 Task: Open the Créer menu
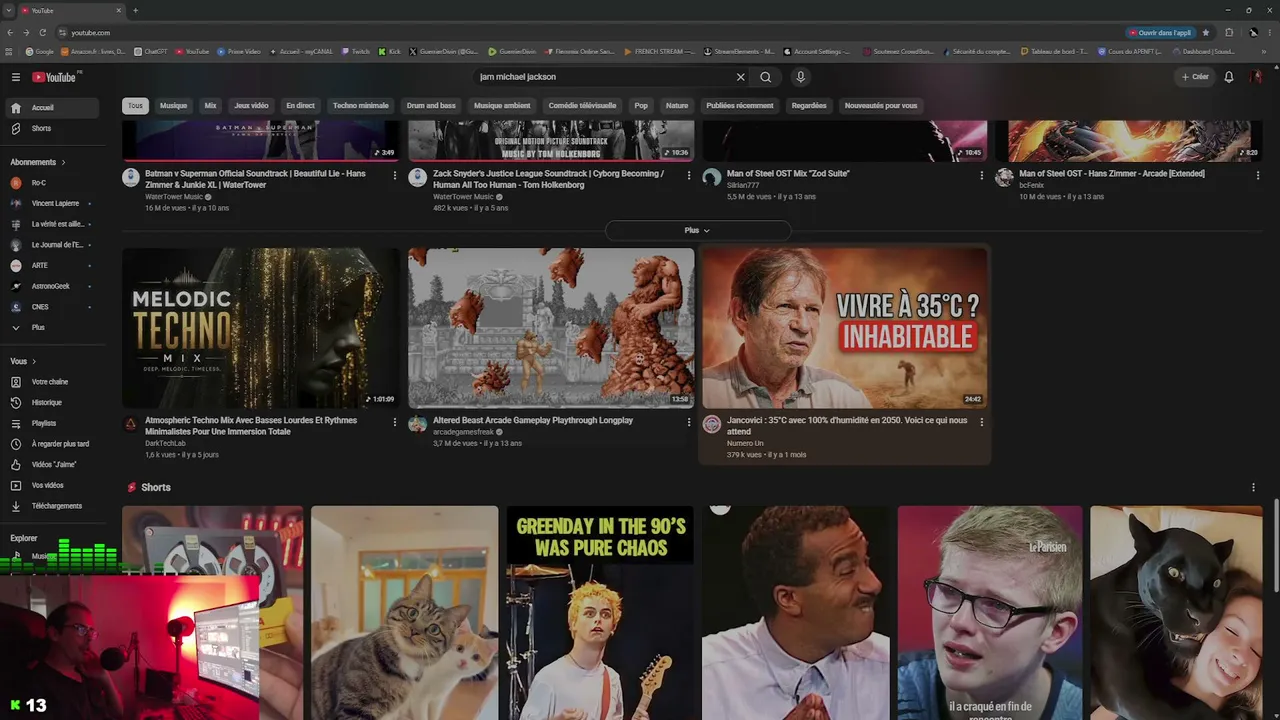tap(1195, 77)
